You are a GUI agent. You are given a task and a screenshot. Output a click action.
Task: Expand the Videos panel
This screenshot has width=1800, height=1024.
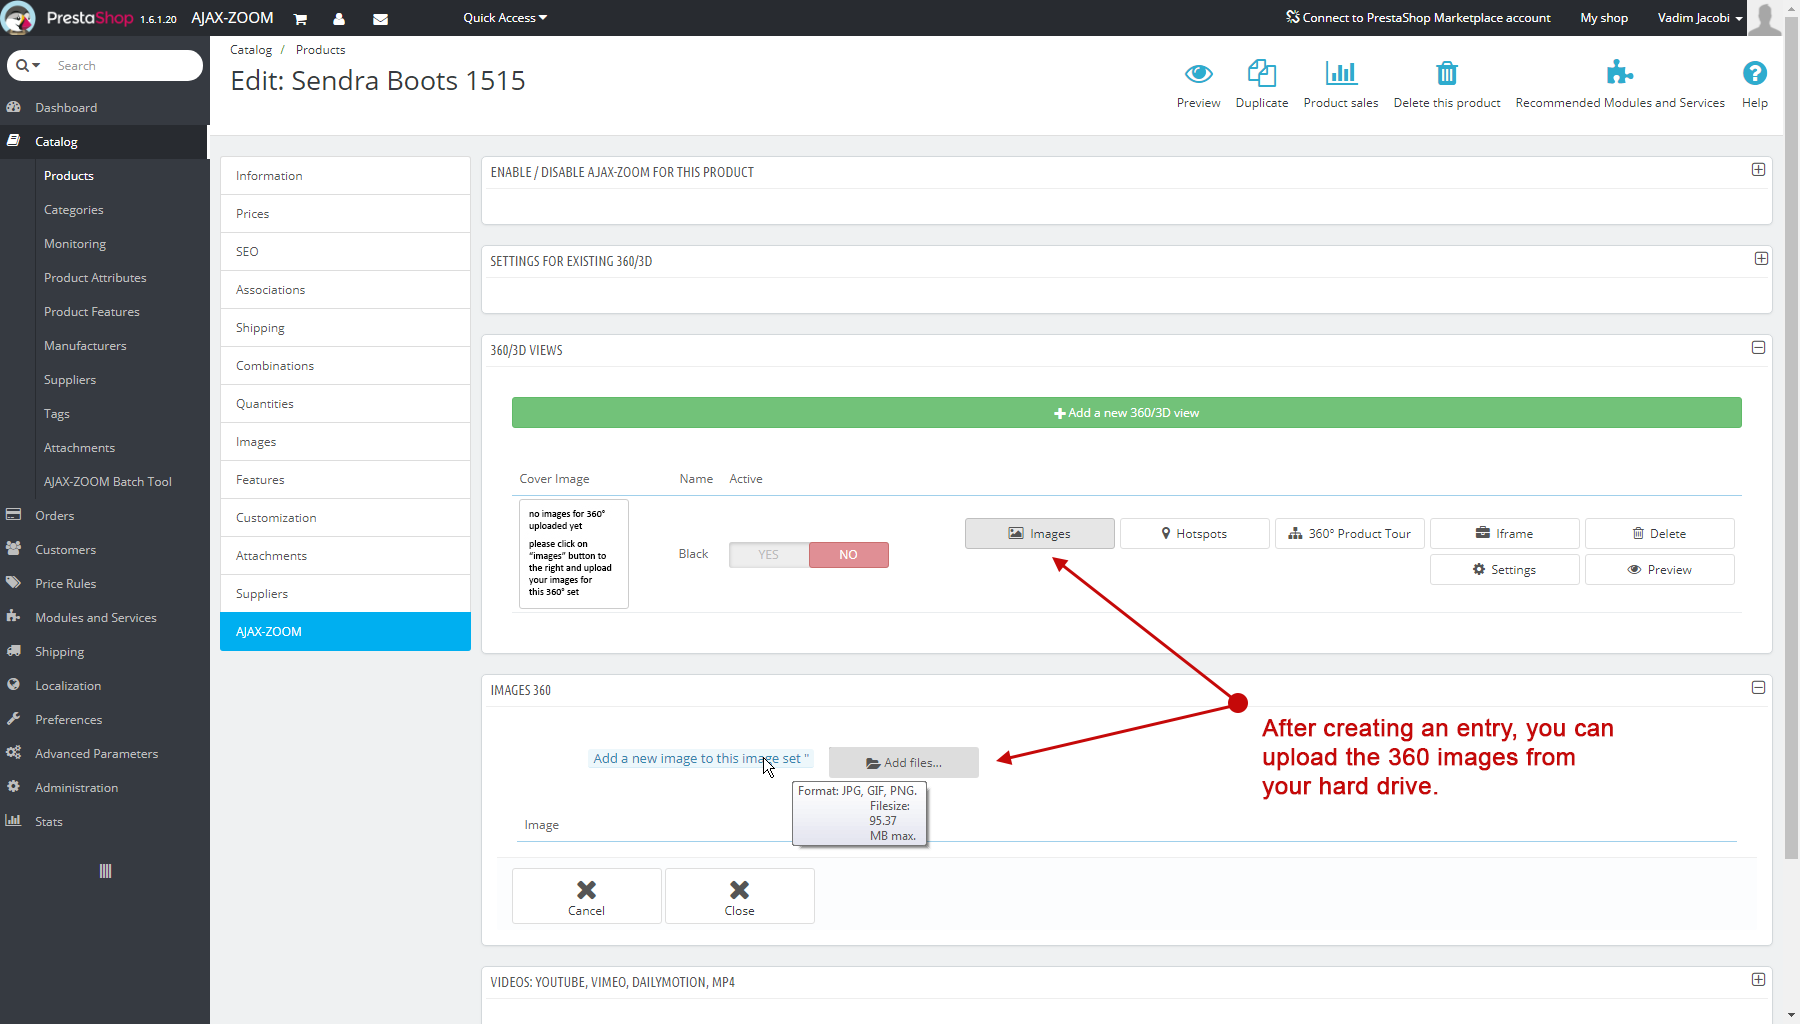click(x=1758, y=980)
